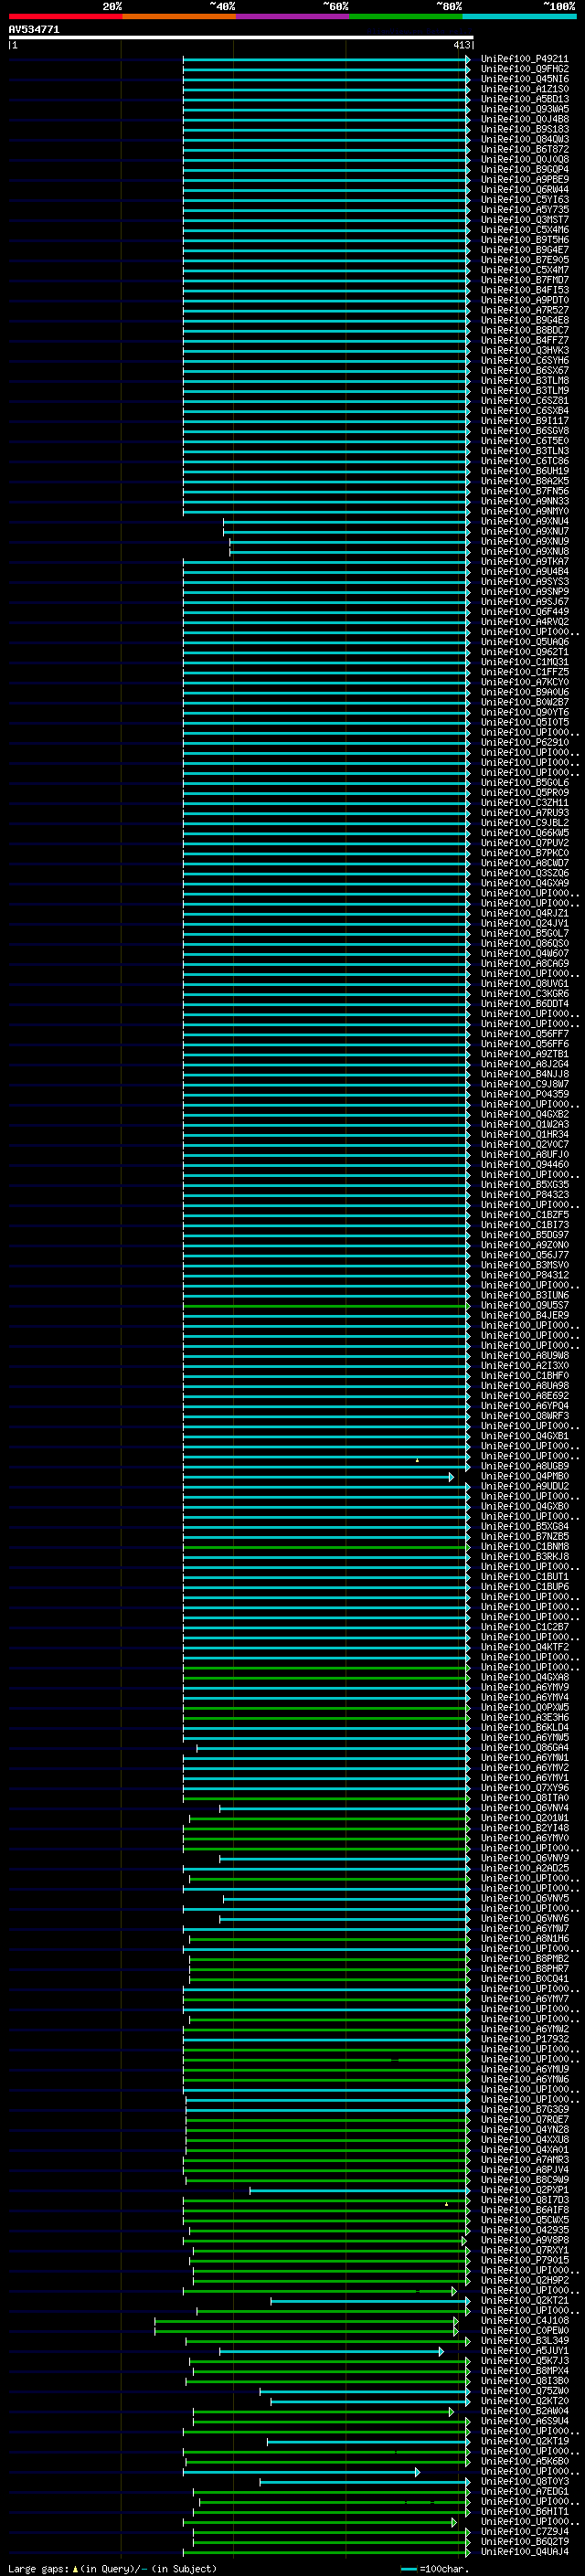Select hit label UniRef100_Q5UAQ6
This screenshot has width=585, height=2576.
524,642
